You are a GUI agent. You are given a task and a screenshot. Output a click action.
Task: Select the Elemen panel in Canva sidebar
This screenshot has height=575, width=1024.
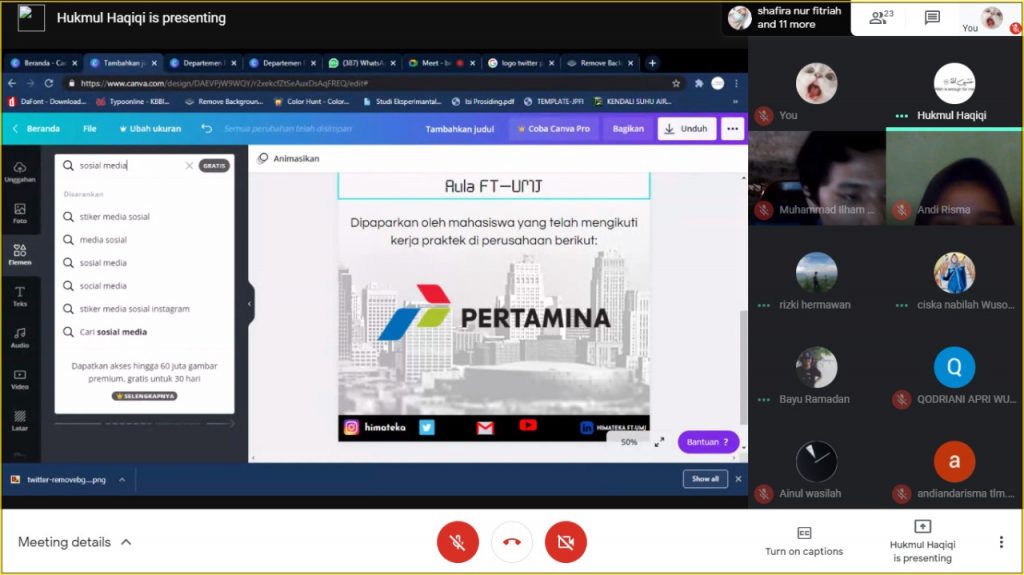pyautogui.click(x=20, y=255)
